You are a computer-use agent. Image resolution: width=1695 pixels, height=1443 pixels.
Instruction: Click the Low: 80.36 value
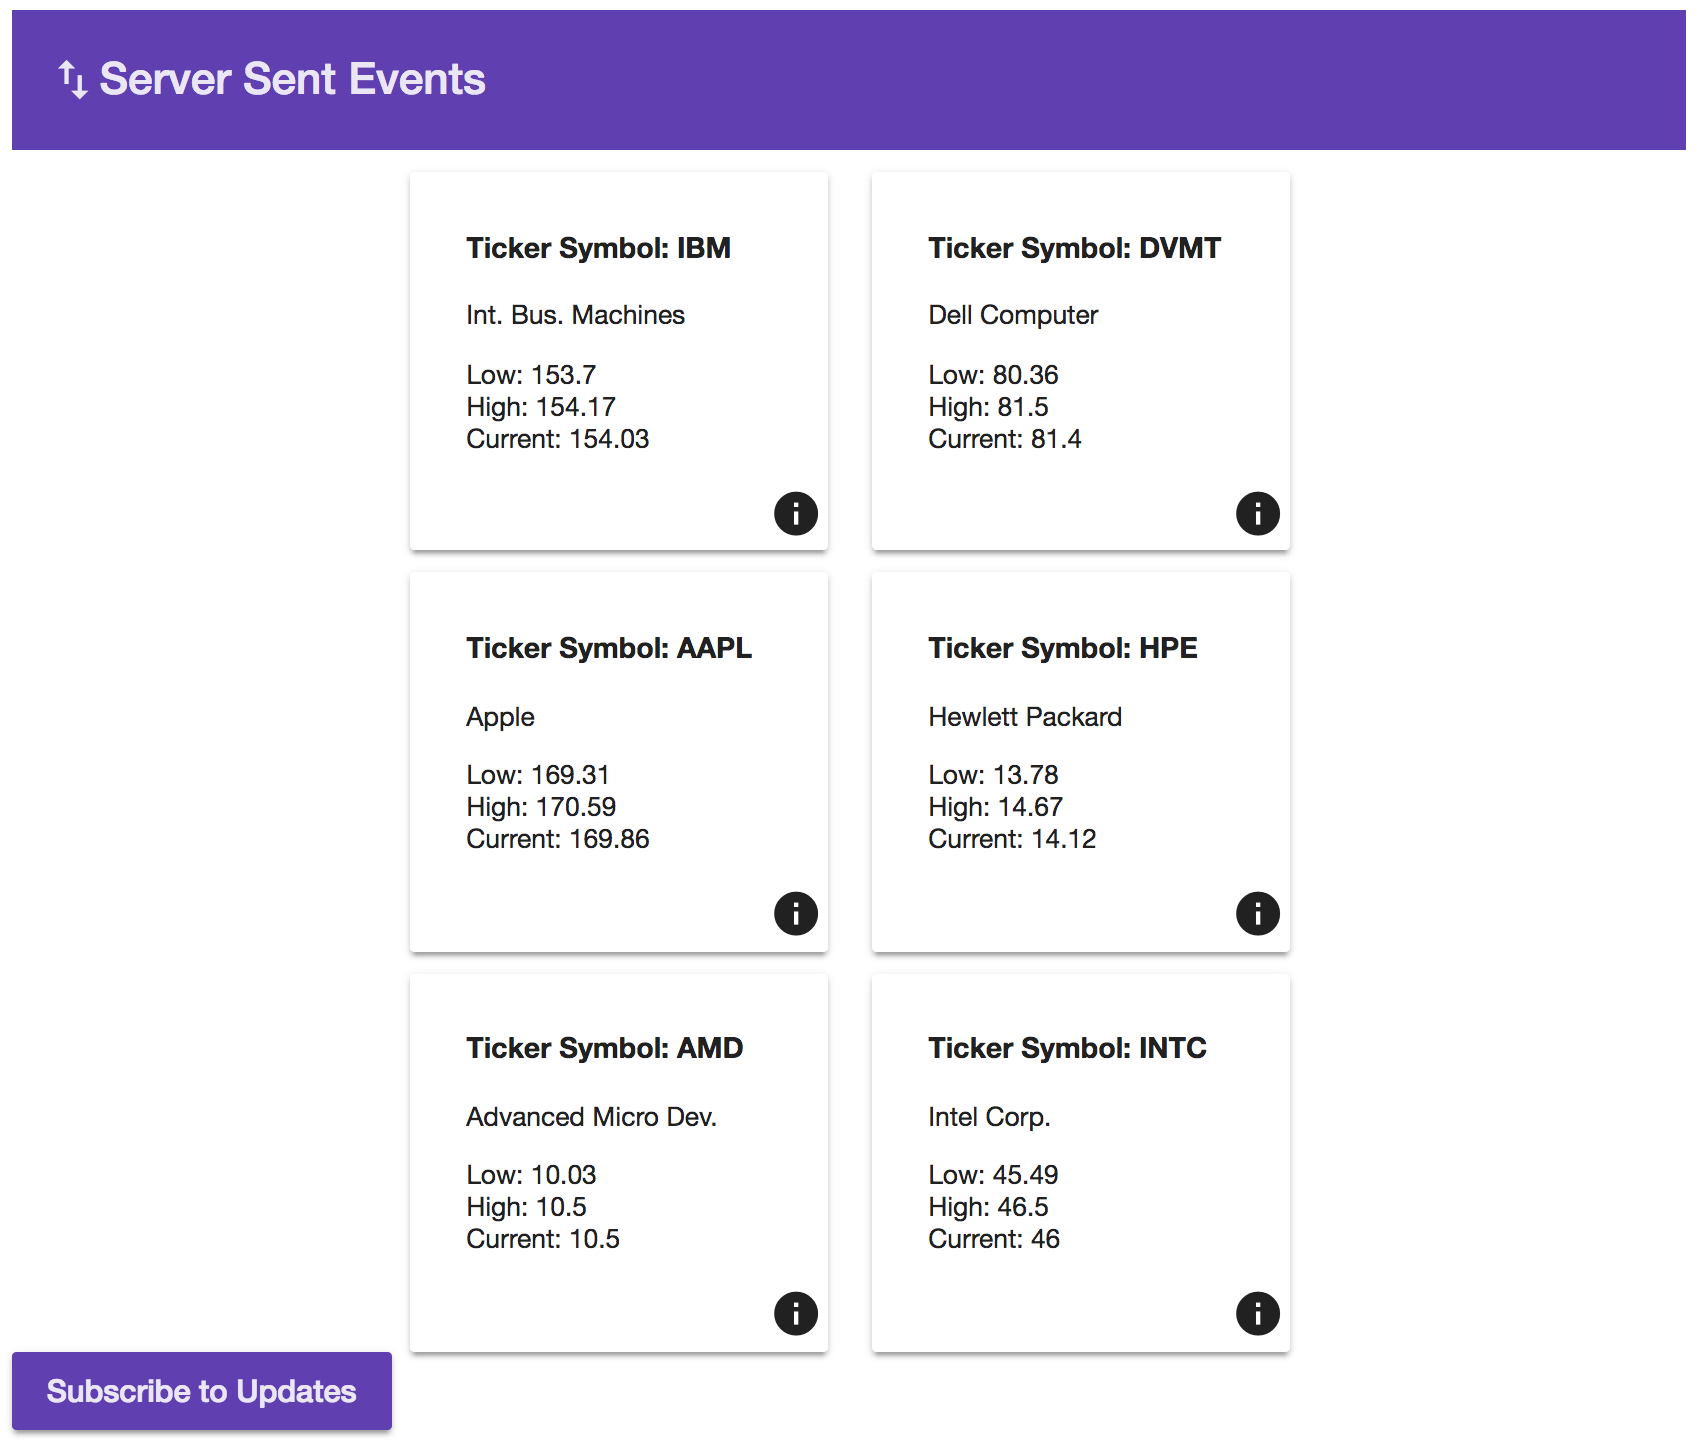point(993,375)
